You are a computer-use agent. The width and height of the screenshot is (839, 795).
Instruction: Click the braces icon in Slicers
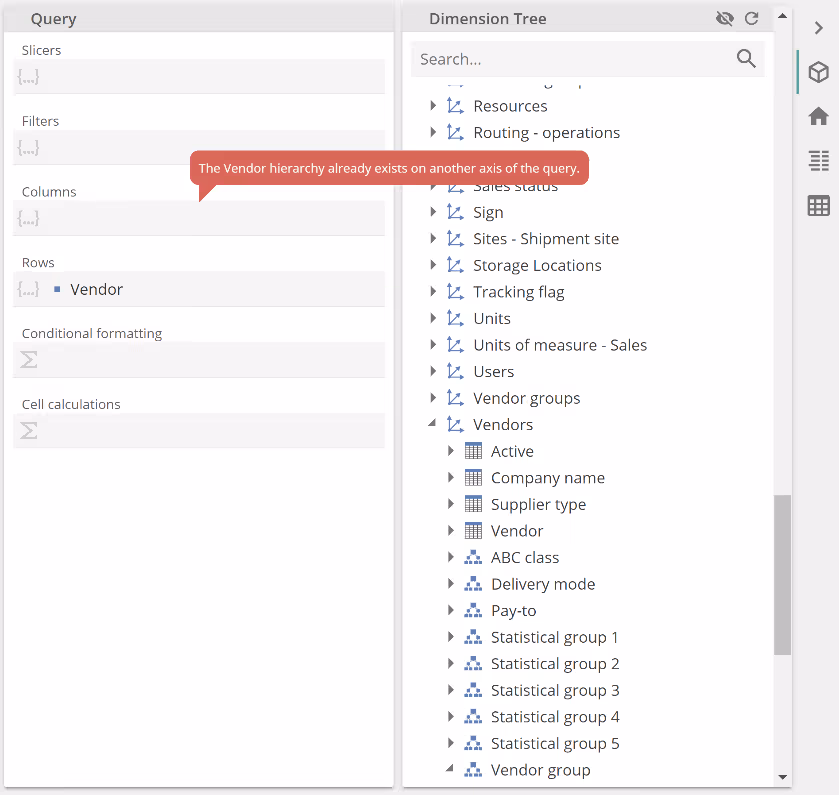[29, 76]
